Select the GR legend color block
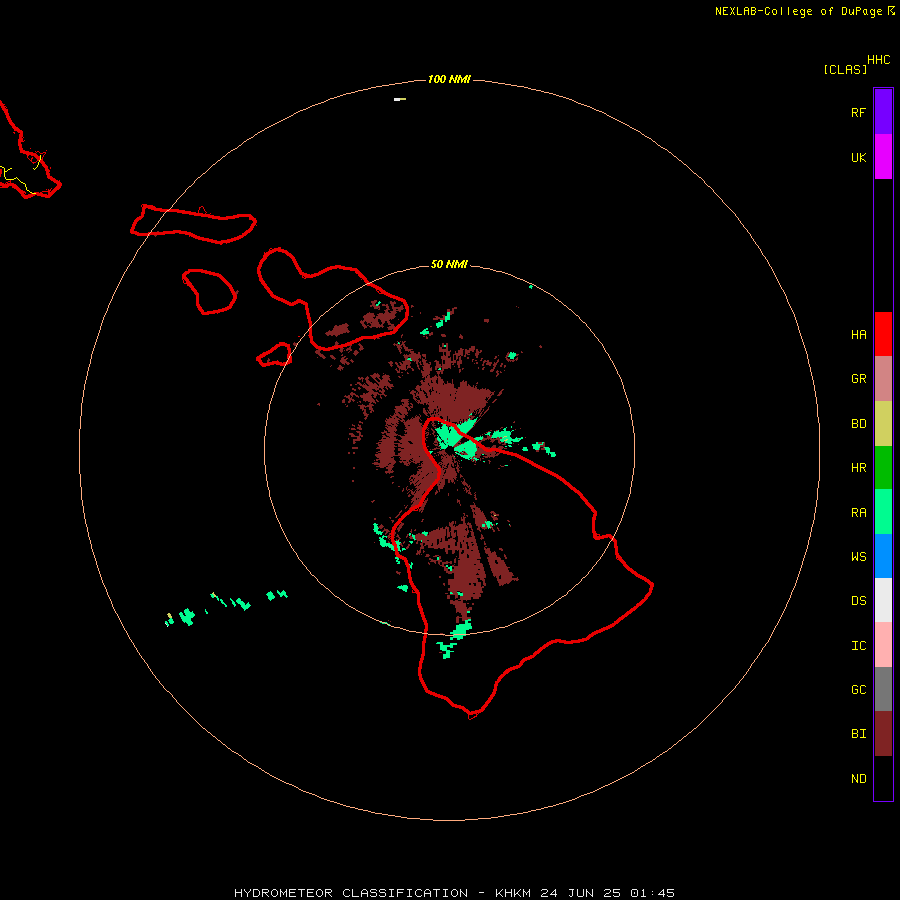 [883, 379]
